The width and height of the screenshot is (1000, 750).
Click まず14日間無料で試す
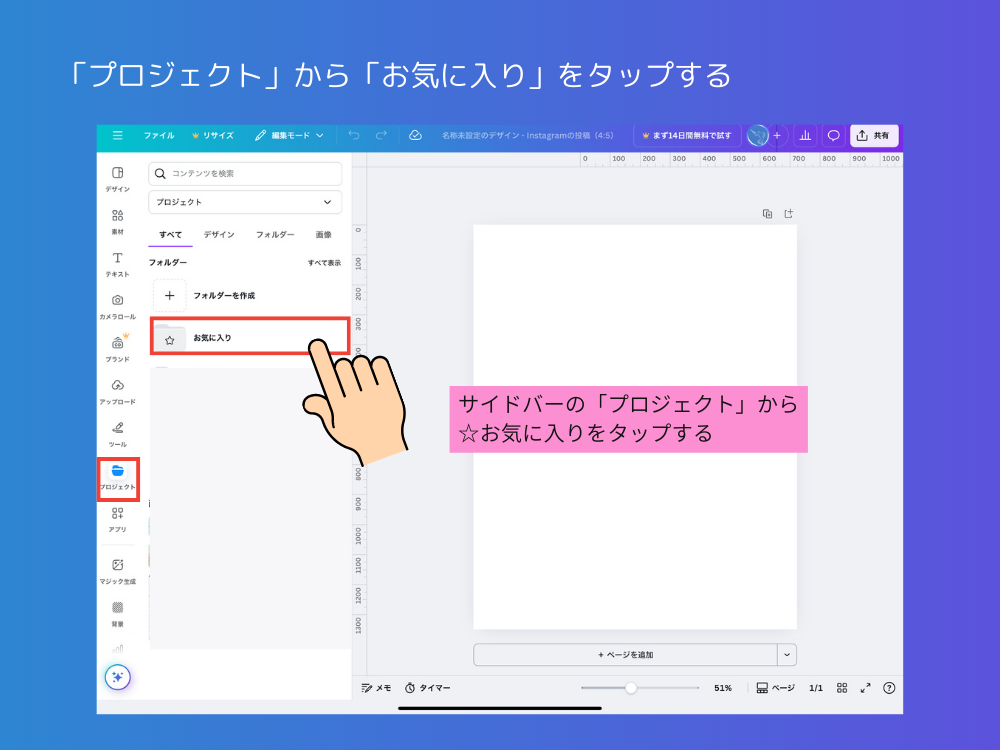pyautogui.click(x=687, y=135)
